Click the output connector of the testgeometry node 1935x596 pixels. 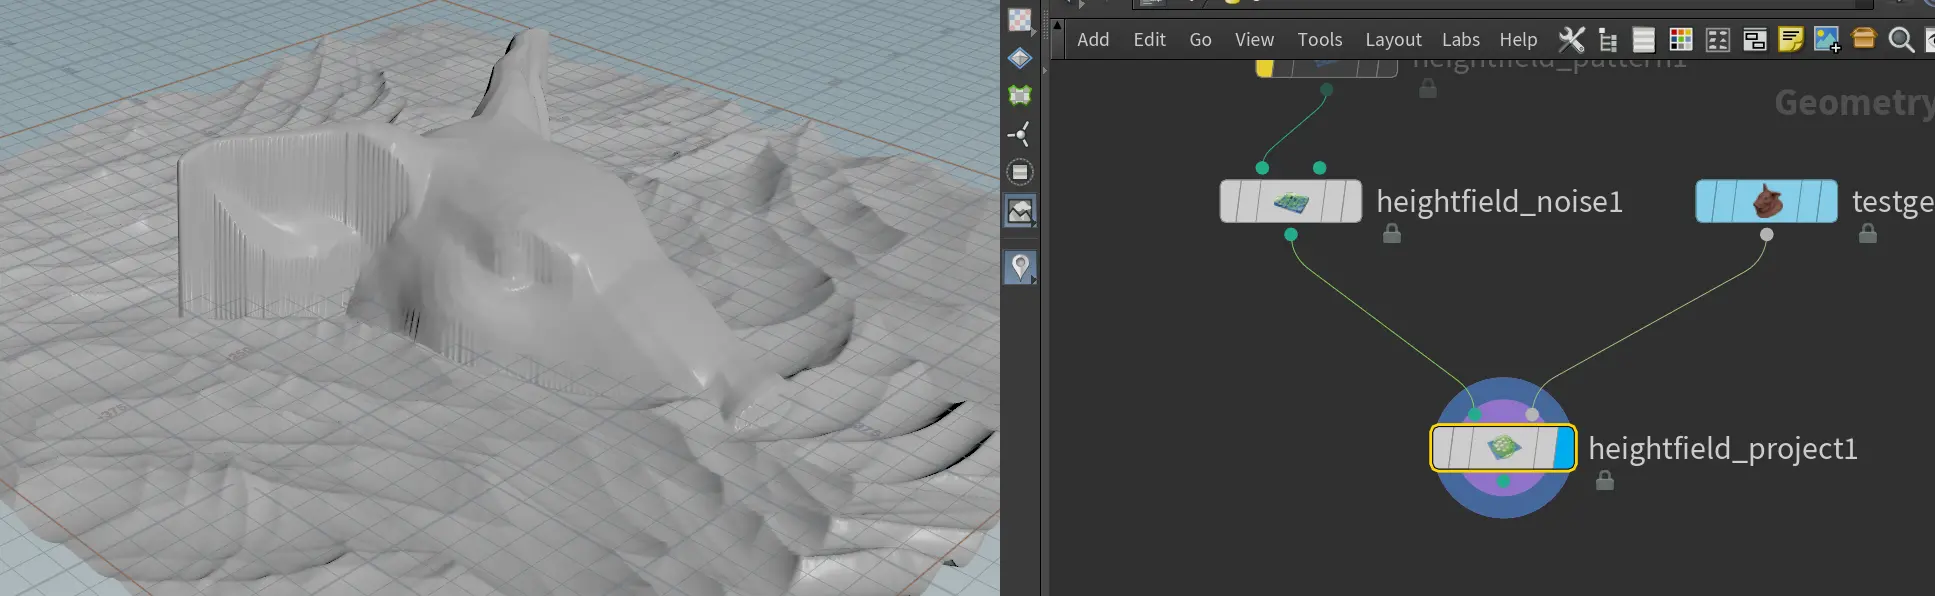tap(1767, 234)
